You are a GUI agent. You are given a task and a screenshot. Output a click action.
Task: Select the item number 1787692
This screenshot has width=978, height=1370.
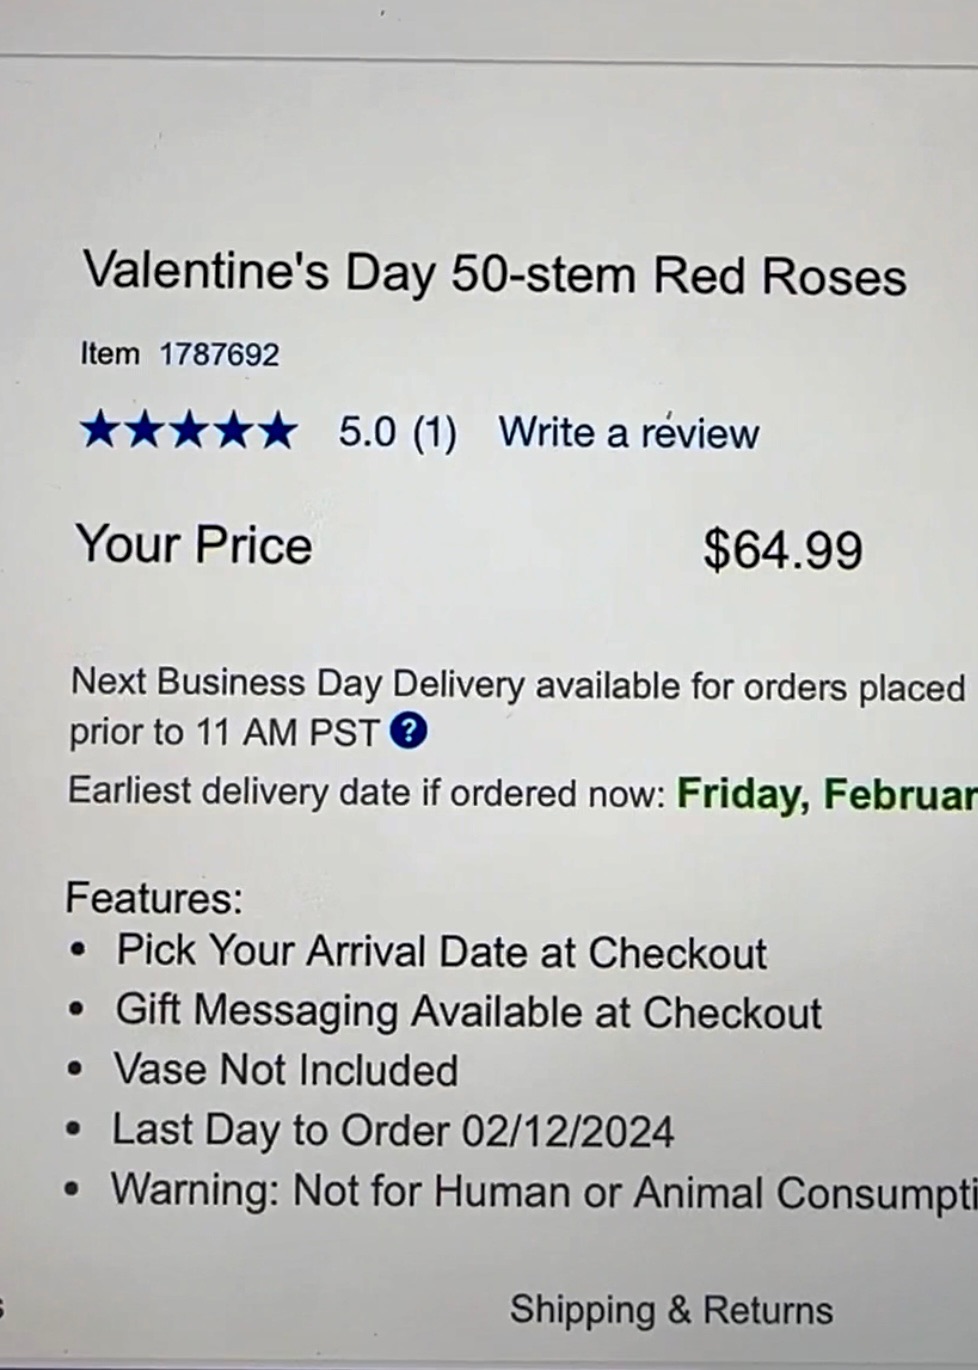tap(219, 354)
